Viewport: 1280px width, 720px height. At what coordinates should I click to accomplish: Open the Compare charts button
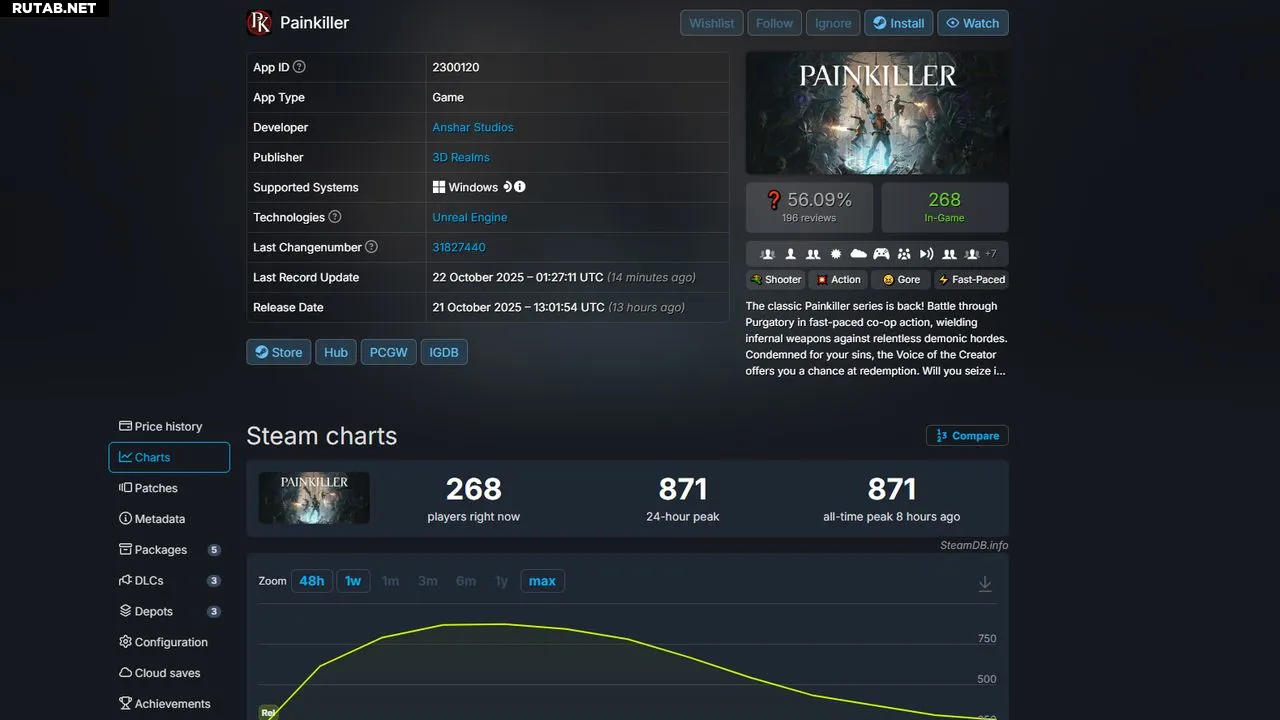coord(967,436)
